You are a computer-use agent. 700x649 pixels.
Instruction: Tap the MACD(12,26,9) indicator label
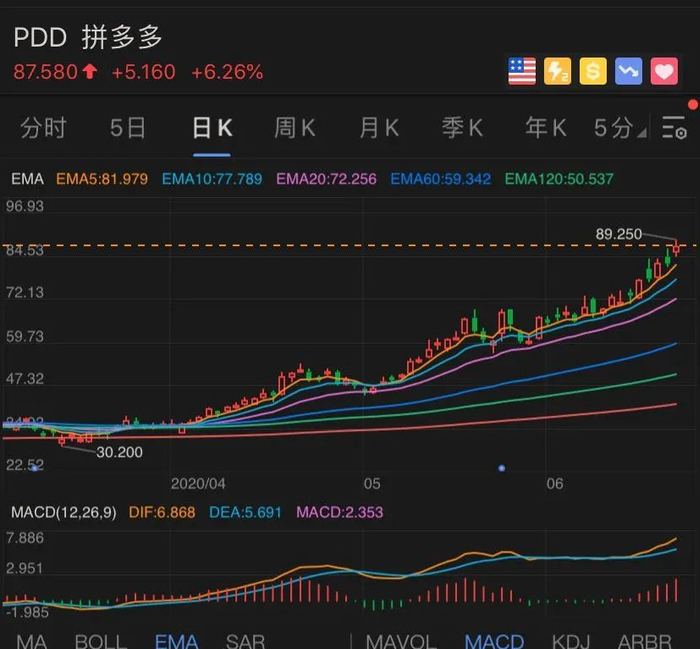tap(64, 512)
